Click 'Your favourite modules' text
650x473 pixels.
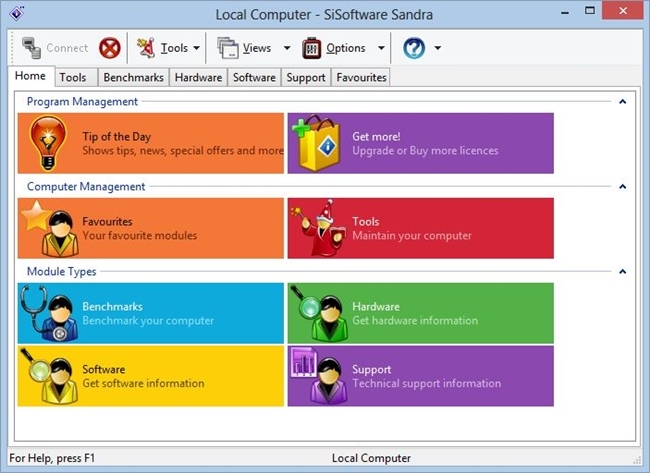140,235
